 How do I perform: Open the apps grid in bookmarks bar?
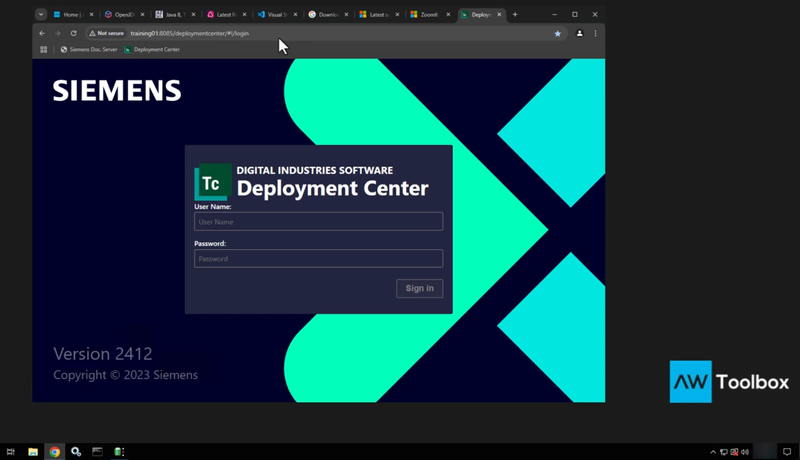[x=44, y=49]
